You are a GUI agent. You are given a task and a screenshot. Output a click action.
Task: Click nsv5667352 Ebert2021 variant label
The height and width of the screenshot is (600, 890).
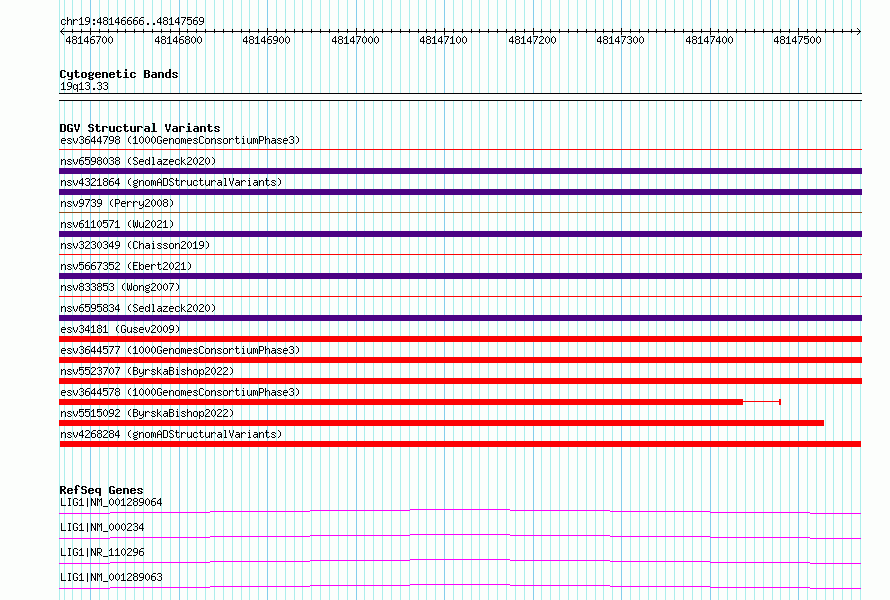[126, 266]
